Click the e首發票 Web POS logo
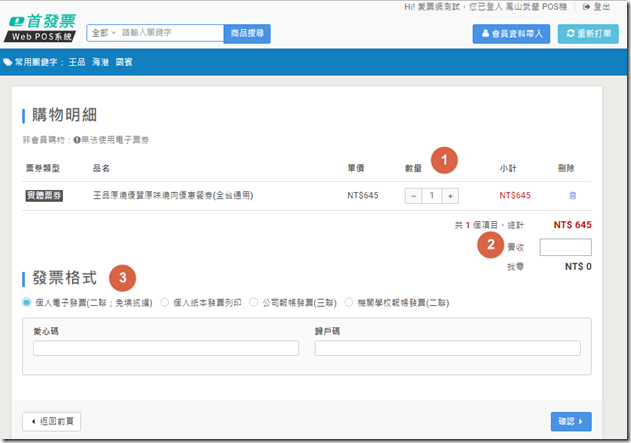Image resolution: width=631 pixels, height=443 pixels. (x=40, y=28)
